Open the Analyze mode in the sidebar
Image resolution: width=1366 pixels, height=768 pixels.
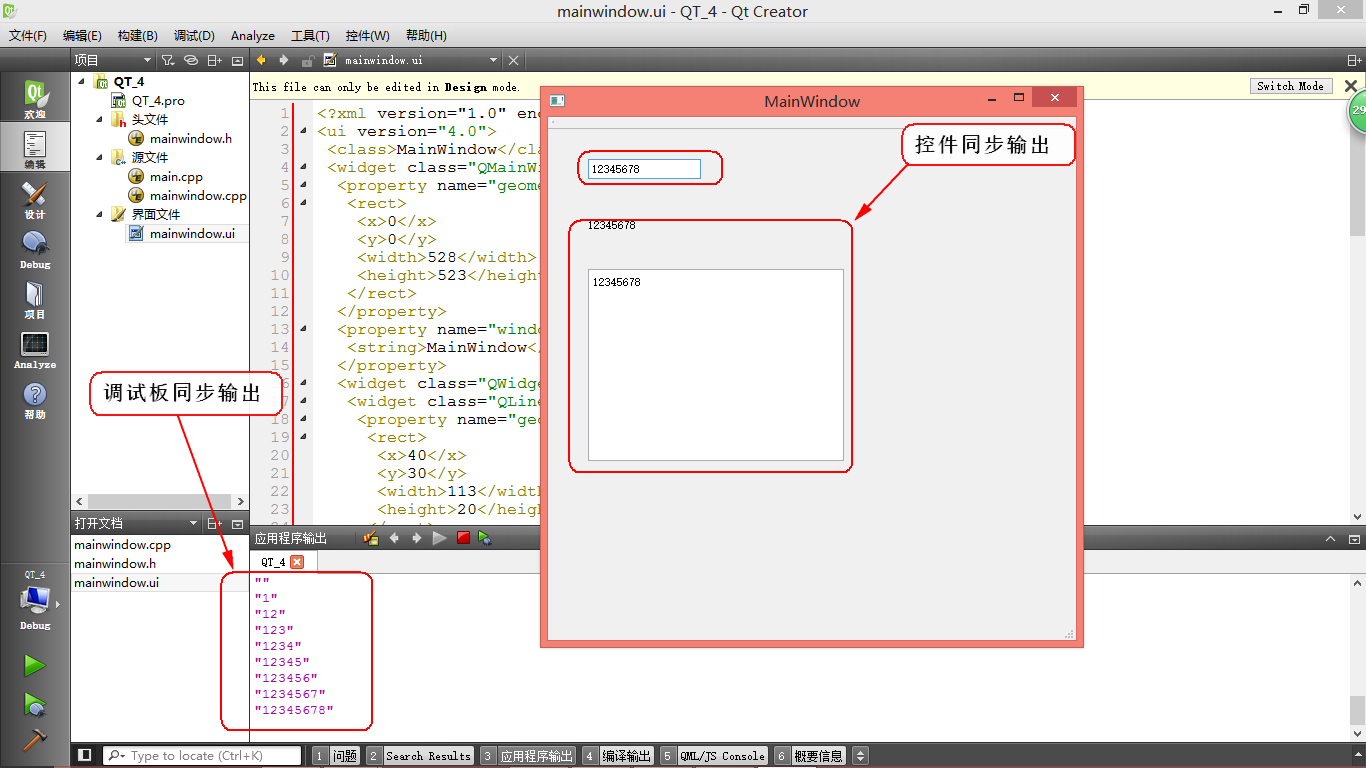(x=35, y=350)
